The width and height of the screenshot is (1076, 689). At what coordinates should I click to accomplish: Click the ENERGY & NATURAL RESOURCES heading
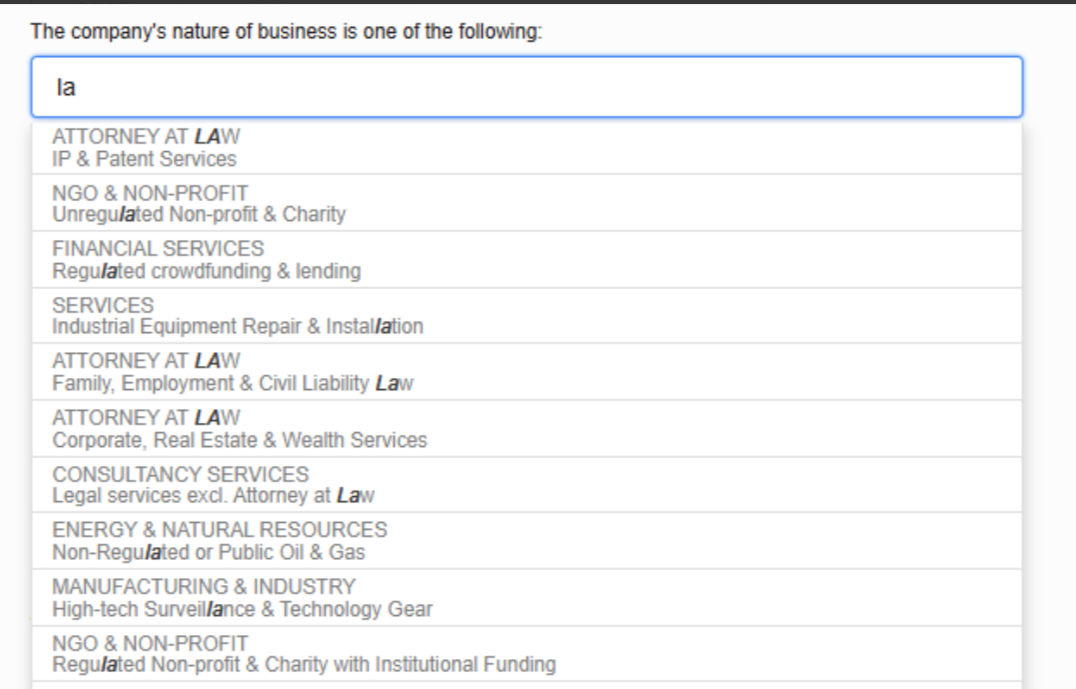click(x=220, y=530)
